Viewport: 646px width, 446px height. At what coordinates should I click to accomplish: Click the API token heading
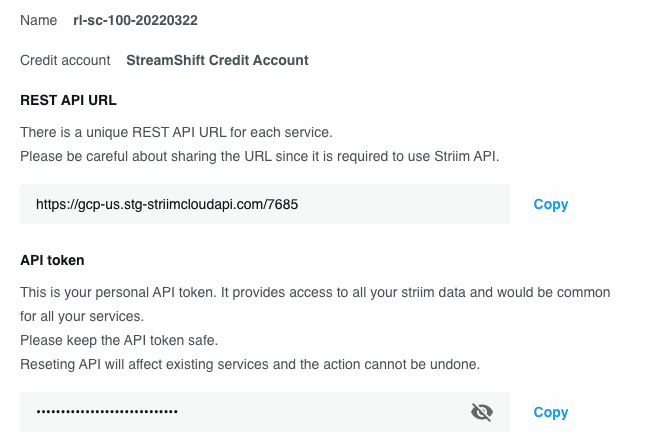point(52,260)
